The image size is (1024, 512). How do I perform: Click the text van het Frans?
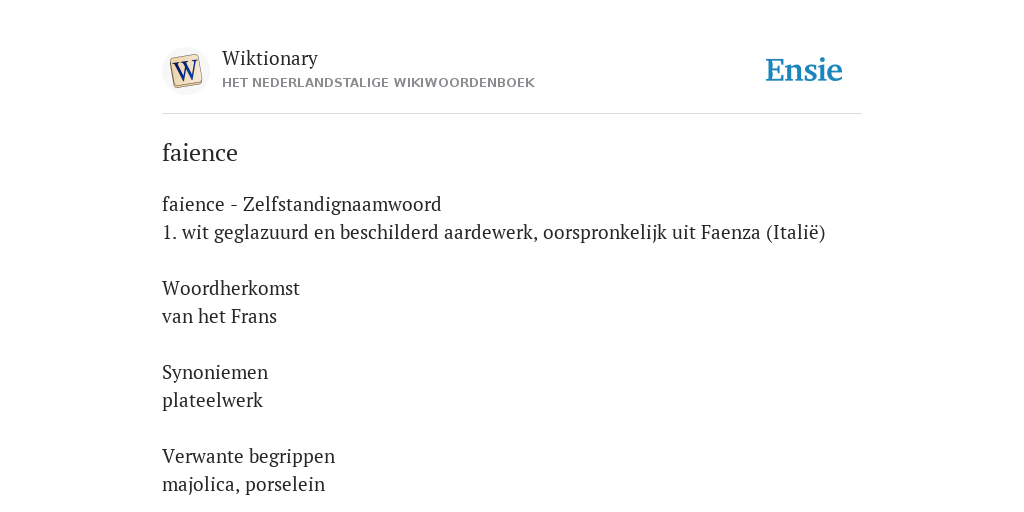pyautogui.click(x=219, y=316)
